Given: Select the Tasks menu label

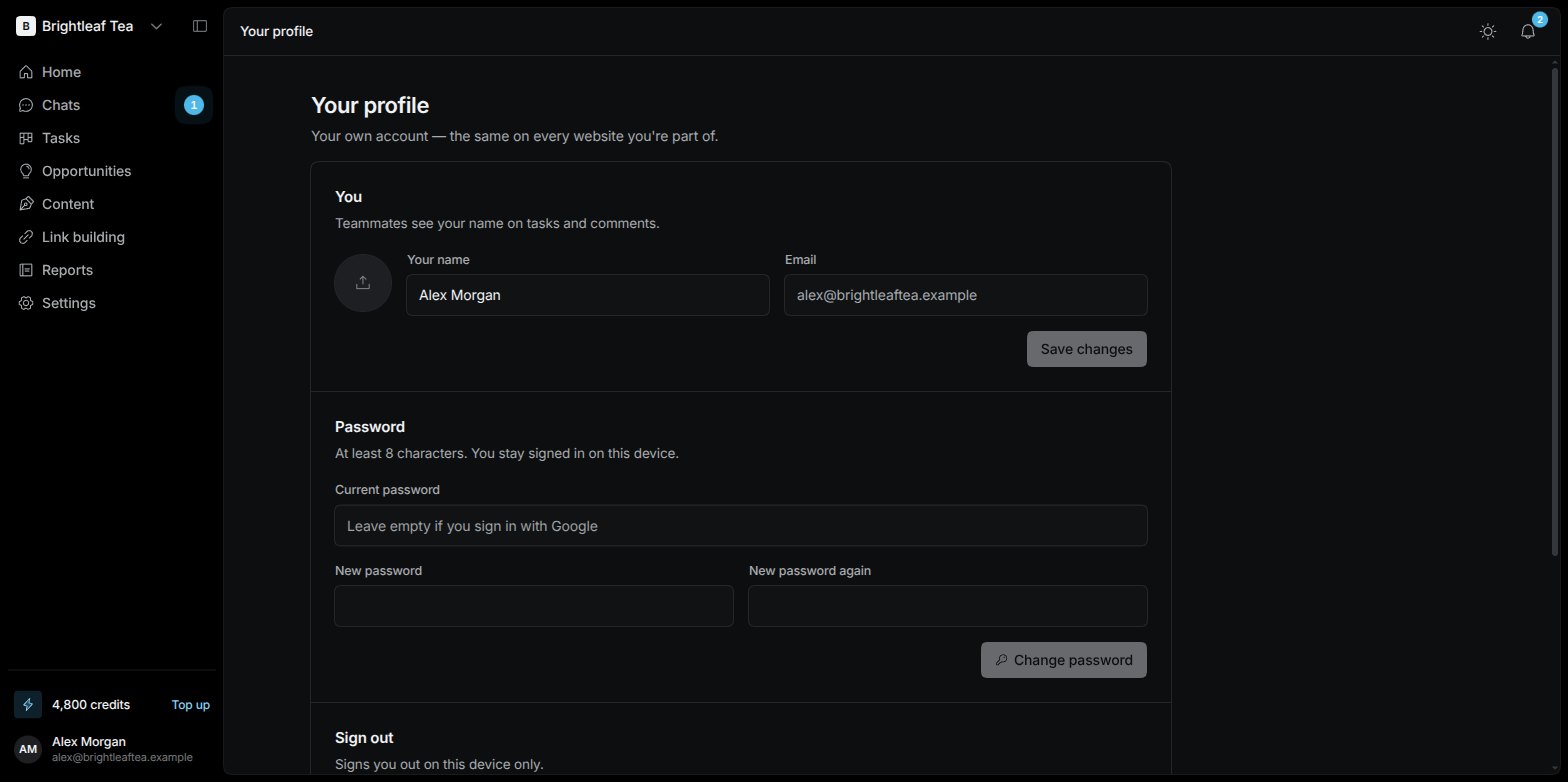Looking at the screenshot, I should click(61, 138).
